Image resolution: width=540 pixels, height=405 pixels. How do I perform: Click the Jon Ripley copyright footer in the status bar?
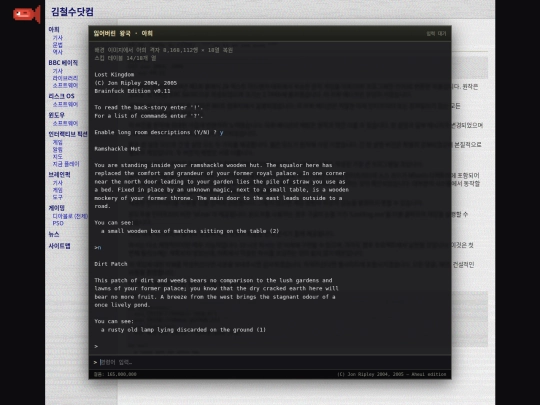(392, 374)
